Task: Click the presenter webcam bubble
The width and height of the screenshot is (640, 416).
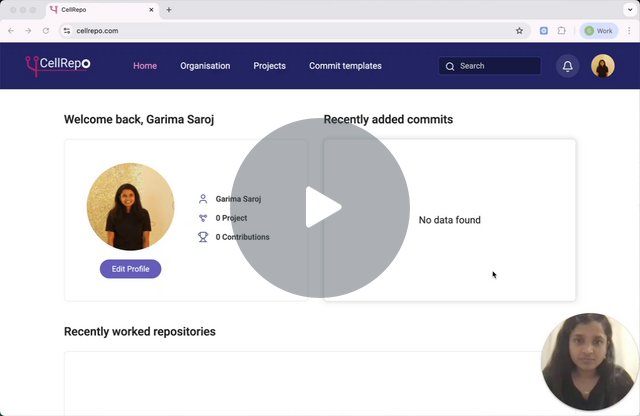Action: click(589, 362)
